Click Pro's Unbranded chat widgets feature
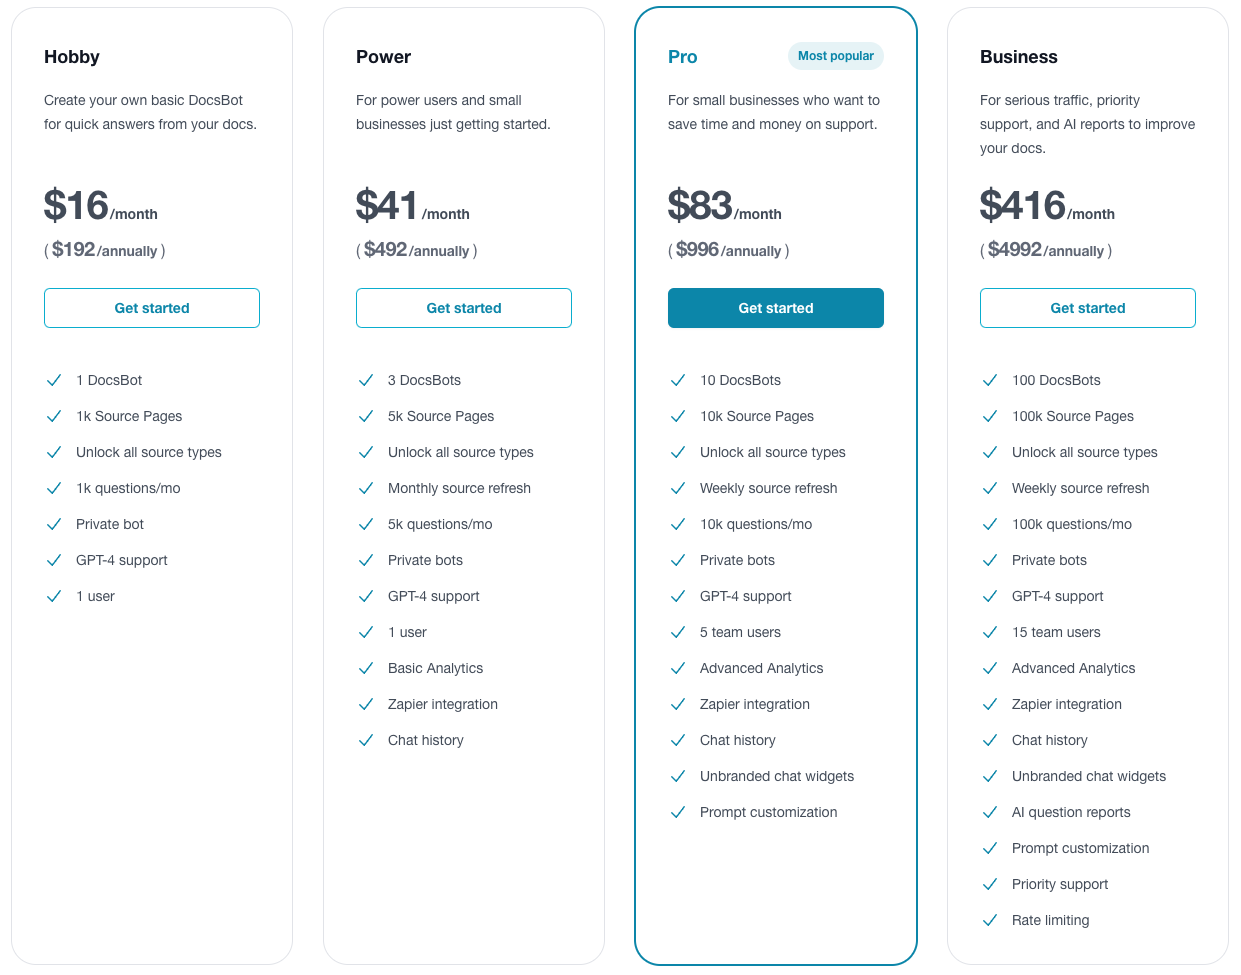Screen dimensions: 1241x975 [777, 776]
